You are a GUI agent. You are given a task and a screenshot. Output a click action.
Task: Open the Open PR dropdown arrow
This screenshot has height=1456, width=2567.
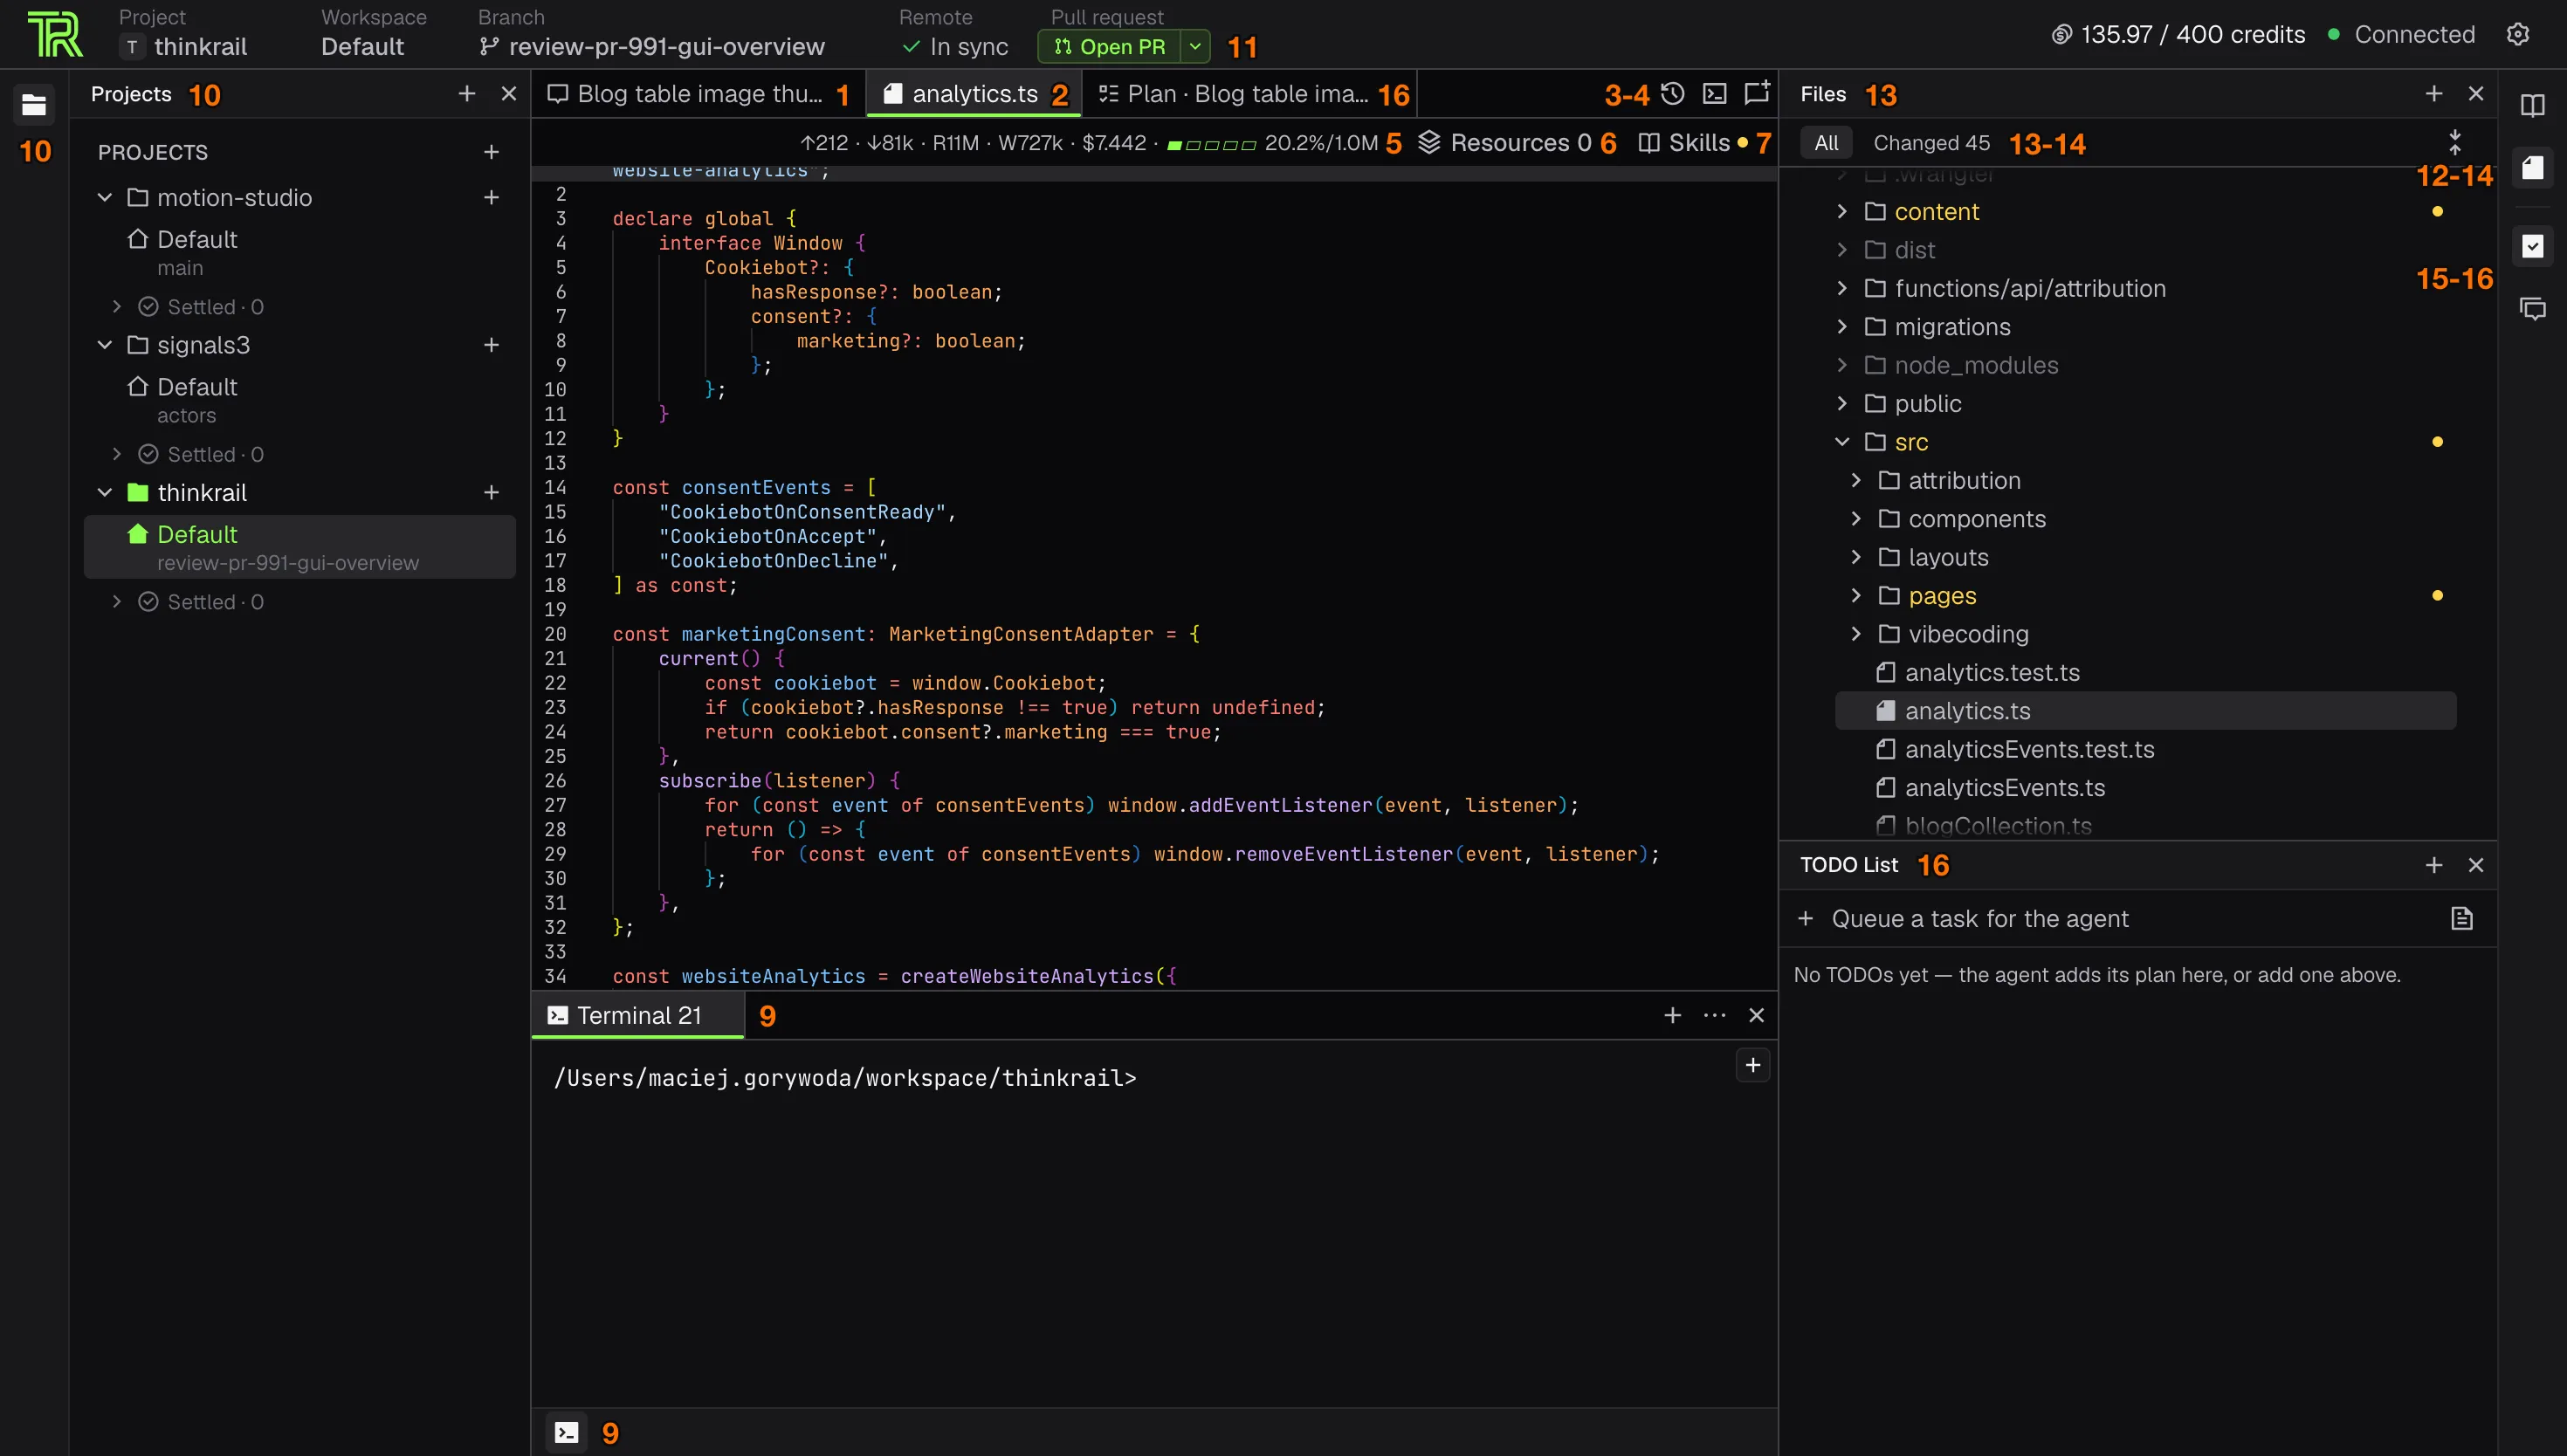pos(1195,47)
